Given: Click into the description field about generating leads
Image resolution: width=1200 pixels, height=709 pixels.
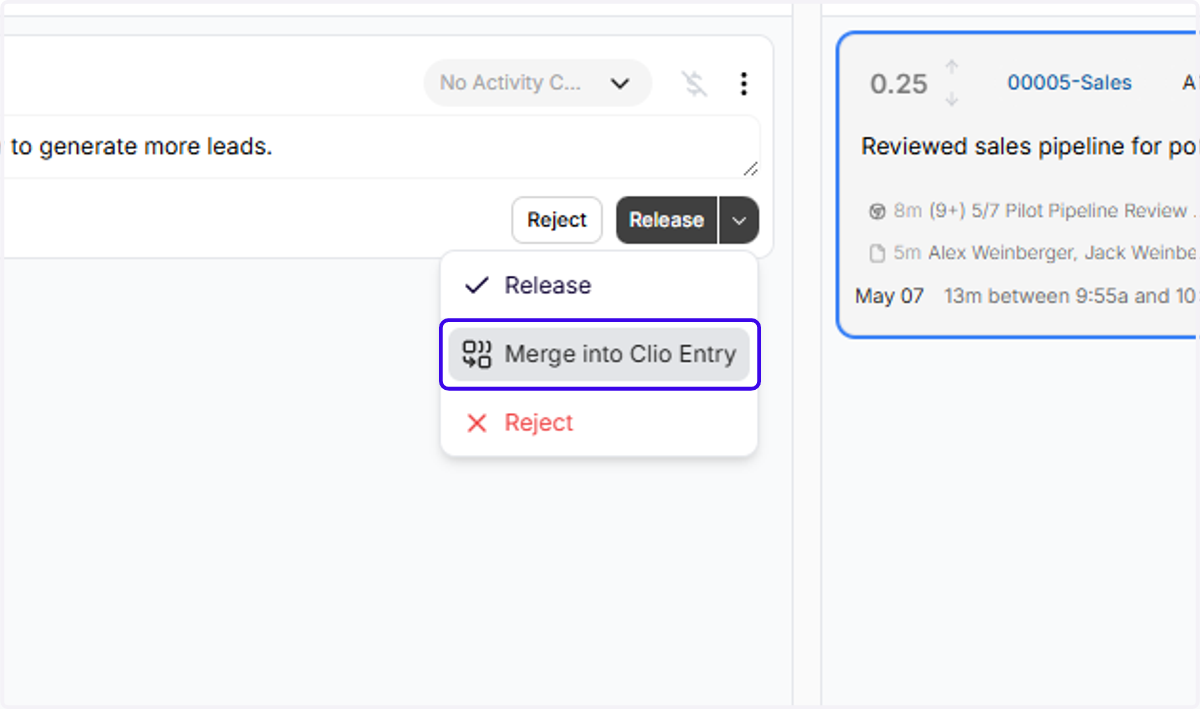Looking at the screenshot, I should (x=380, y=147).
